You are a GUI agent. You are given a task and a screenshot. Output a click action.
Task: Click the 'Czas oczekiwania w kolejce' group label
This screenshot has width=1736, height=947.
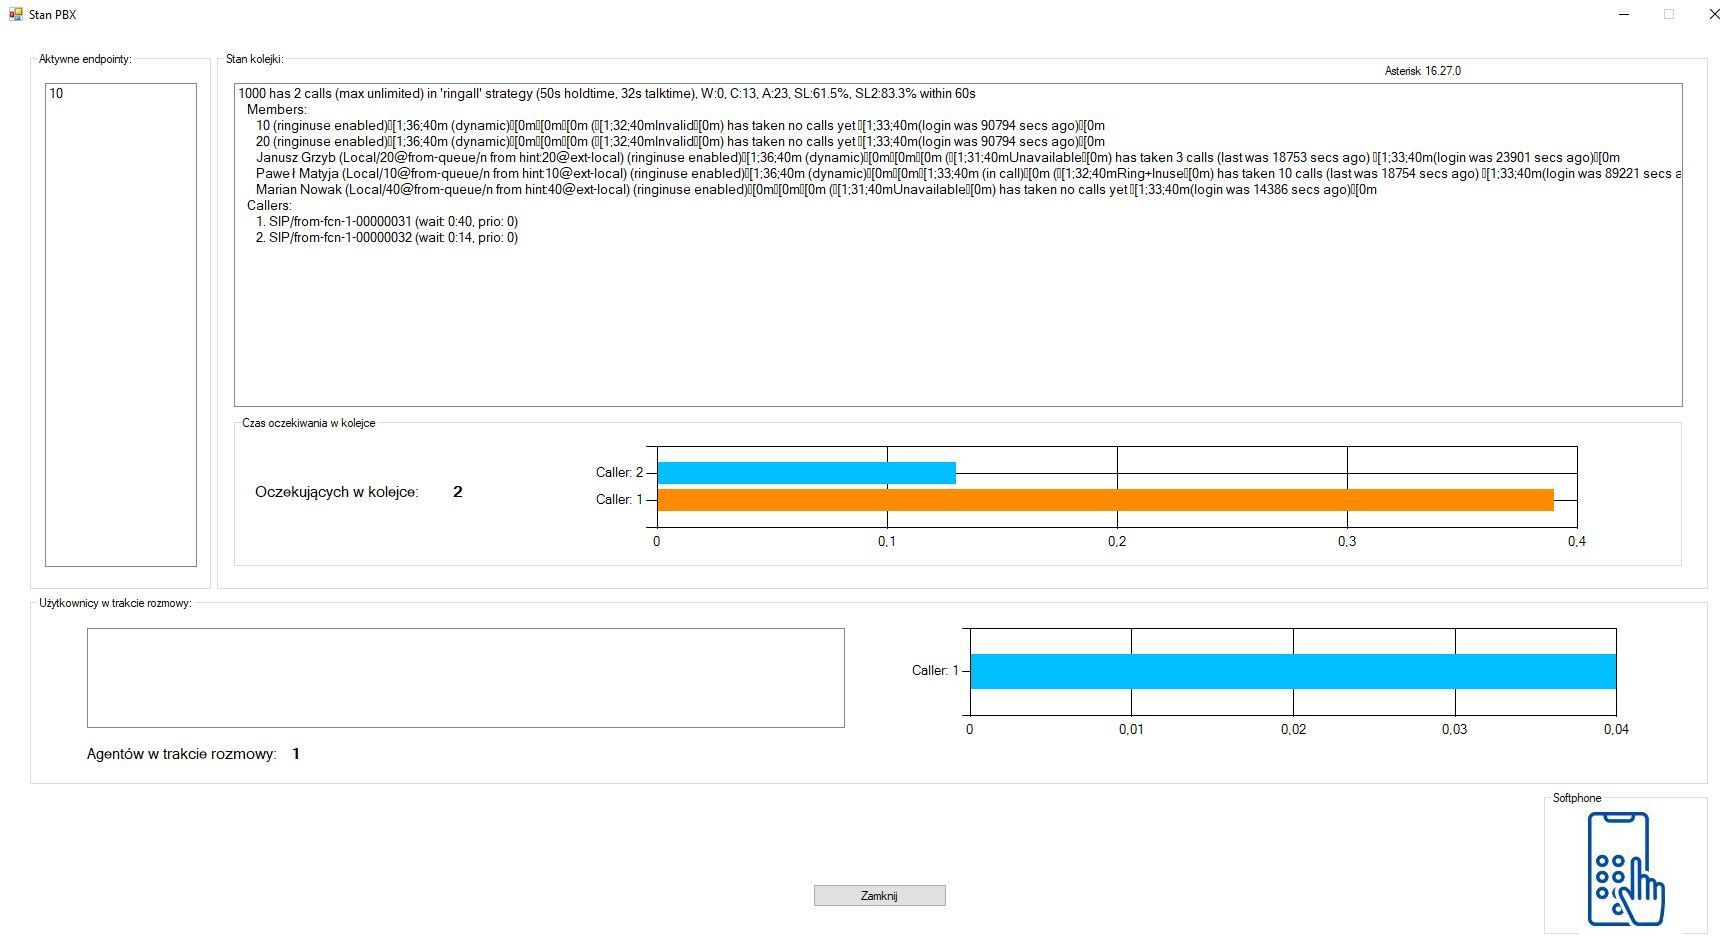(309, 424)
